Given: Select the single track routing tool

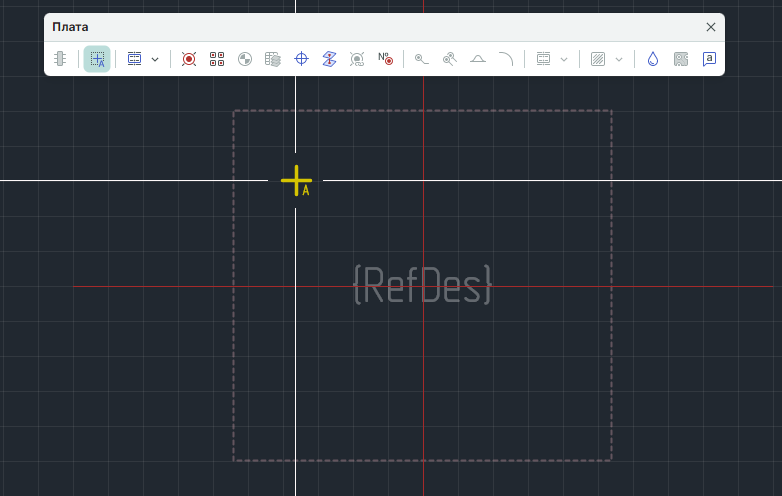Looking at the screenshot, I should (x=422, y=59).
